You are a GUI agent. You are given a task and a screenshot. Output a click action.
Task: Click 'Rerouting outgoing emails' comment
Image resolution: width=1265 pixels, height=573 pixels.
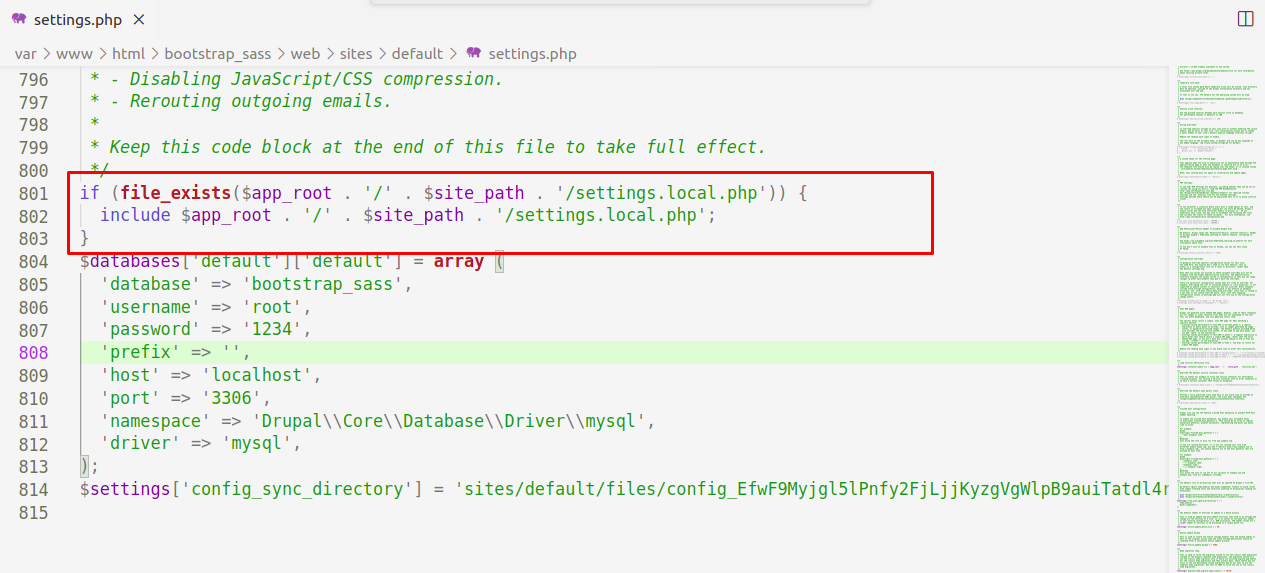[262, 102]
